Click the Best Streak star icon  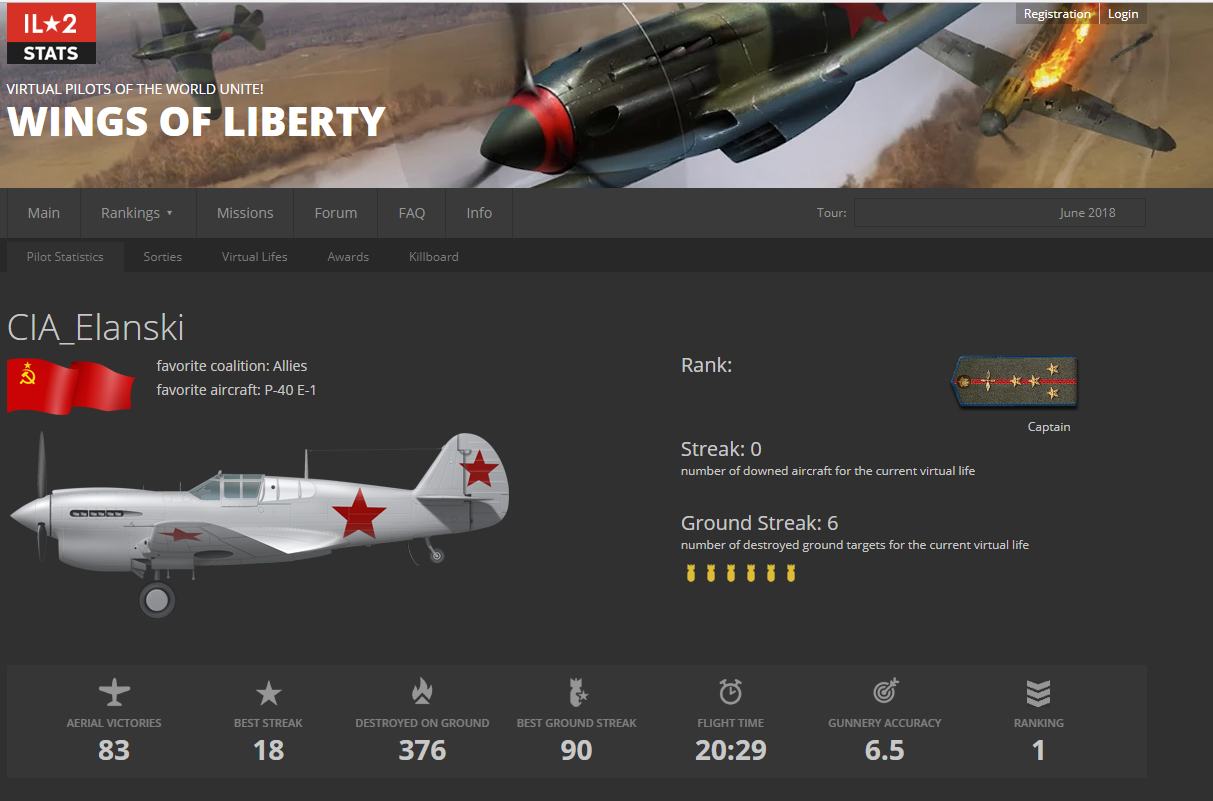click(268, 693)
